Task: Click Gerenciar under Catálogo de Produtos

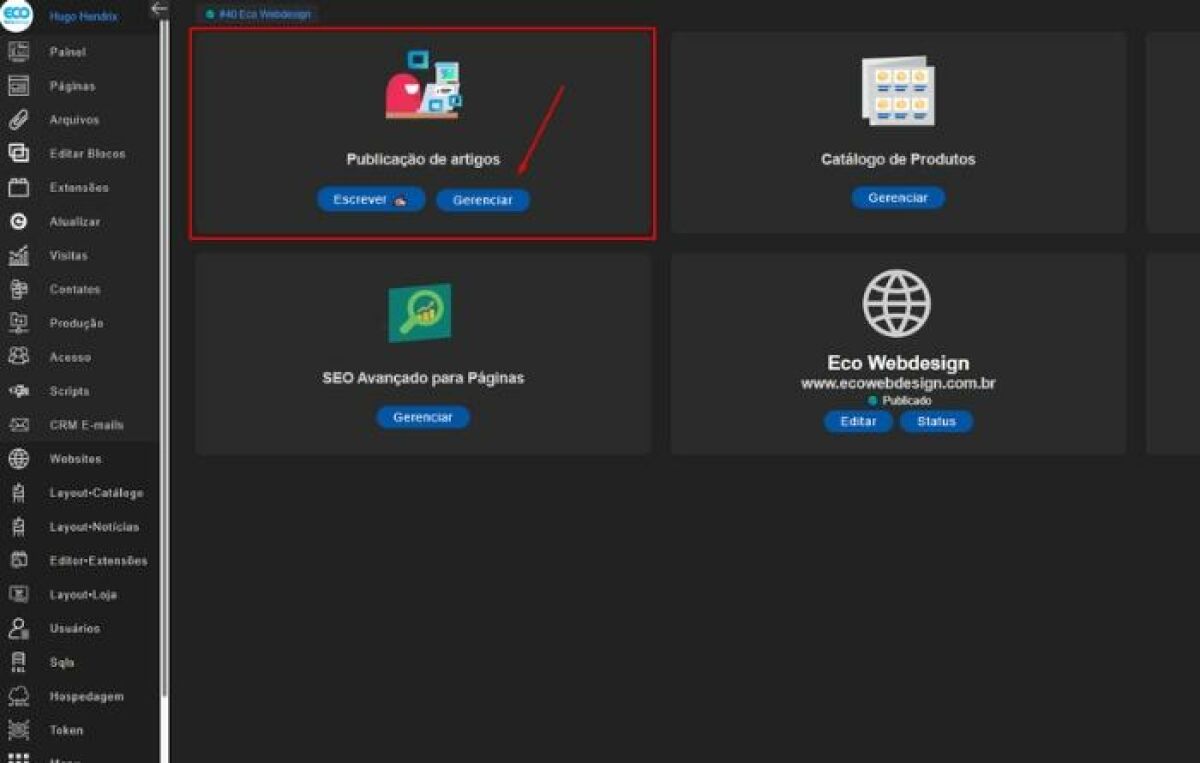Action: (x=897, y=198)
